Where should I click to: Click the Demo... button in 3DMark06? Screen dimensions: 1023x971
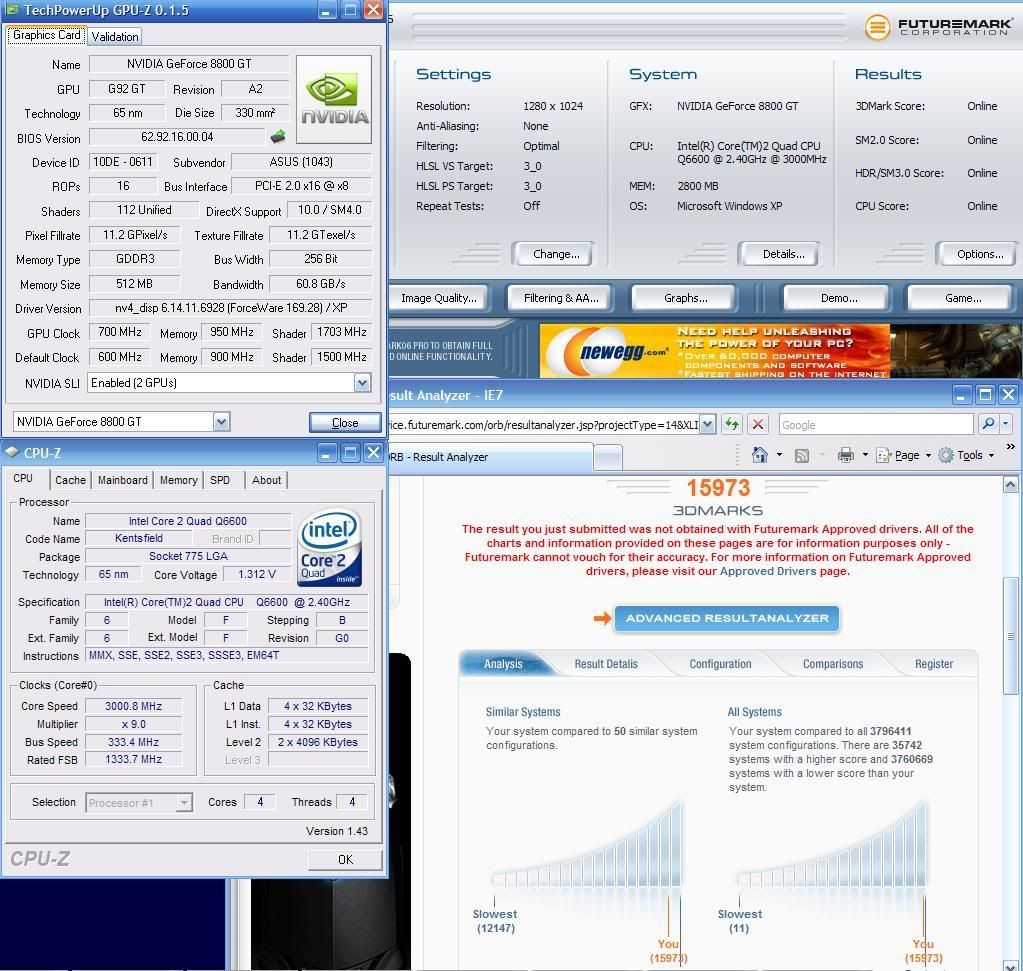tap(839, 298)
